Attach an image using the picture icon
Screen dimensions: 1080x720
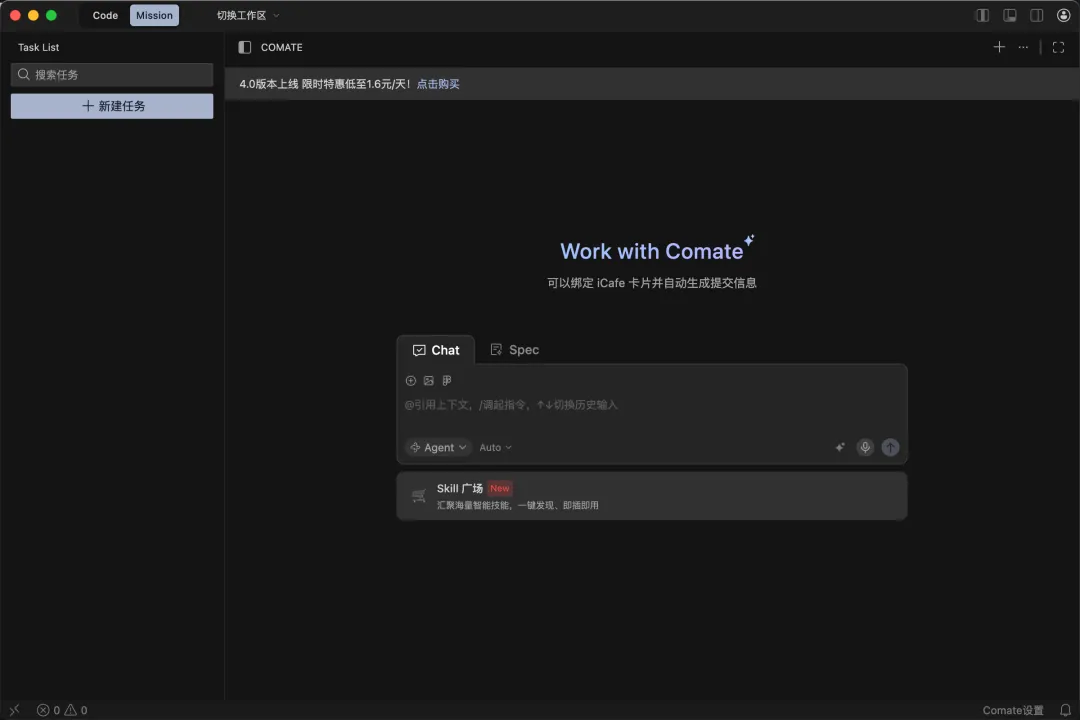coord(428,380)
